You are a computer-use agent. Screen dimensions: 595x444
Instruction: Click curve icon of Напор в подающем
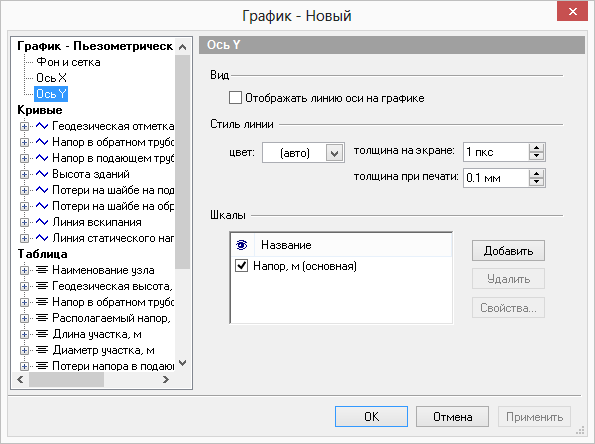(42, 157)
